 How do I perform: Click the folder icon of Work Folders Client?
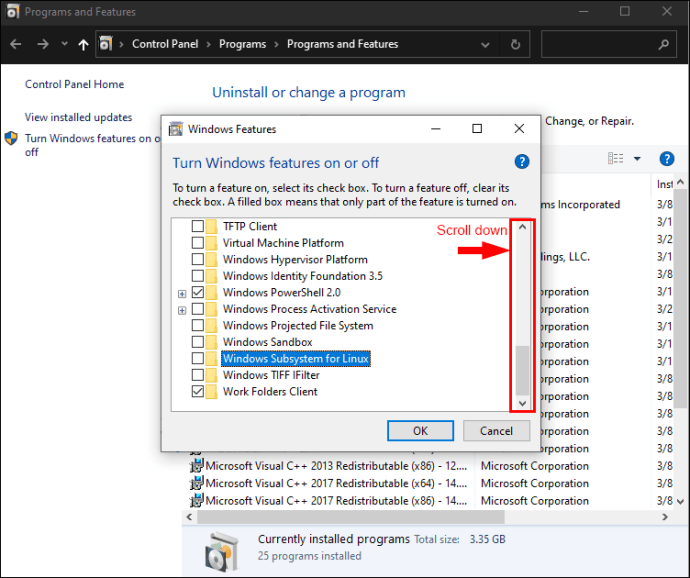212,391
